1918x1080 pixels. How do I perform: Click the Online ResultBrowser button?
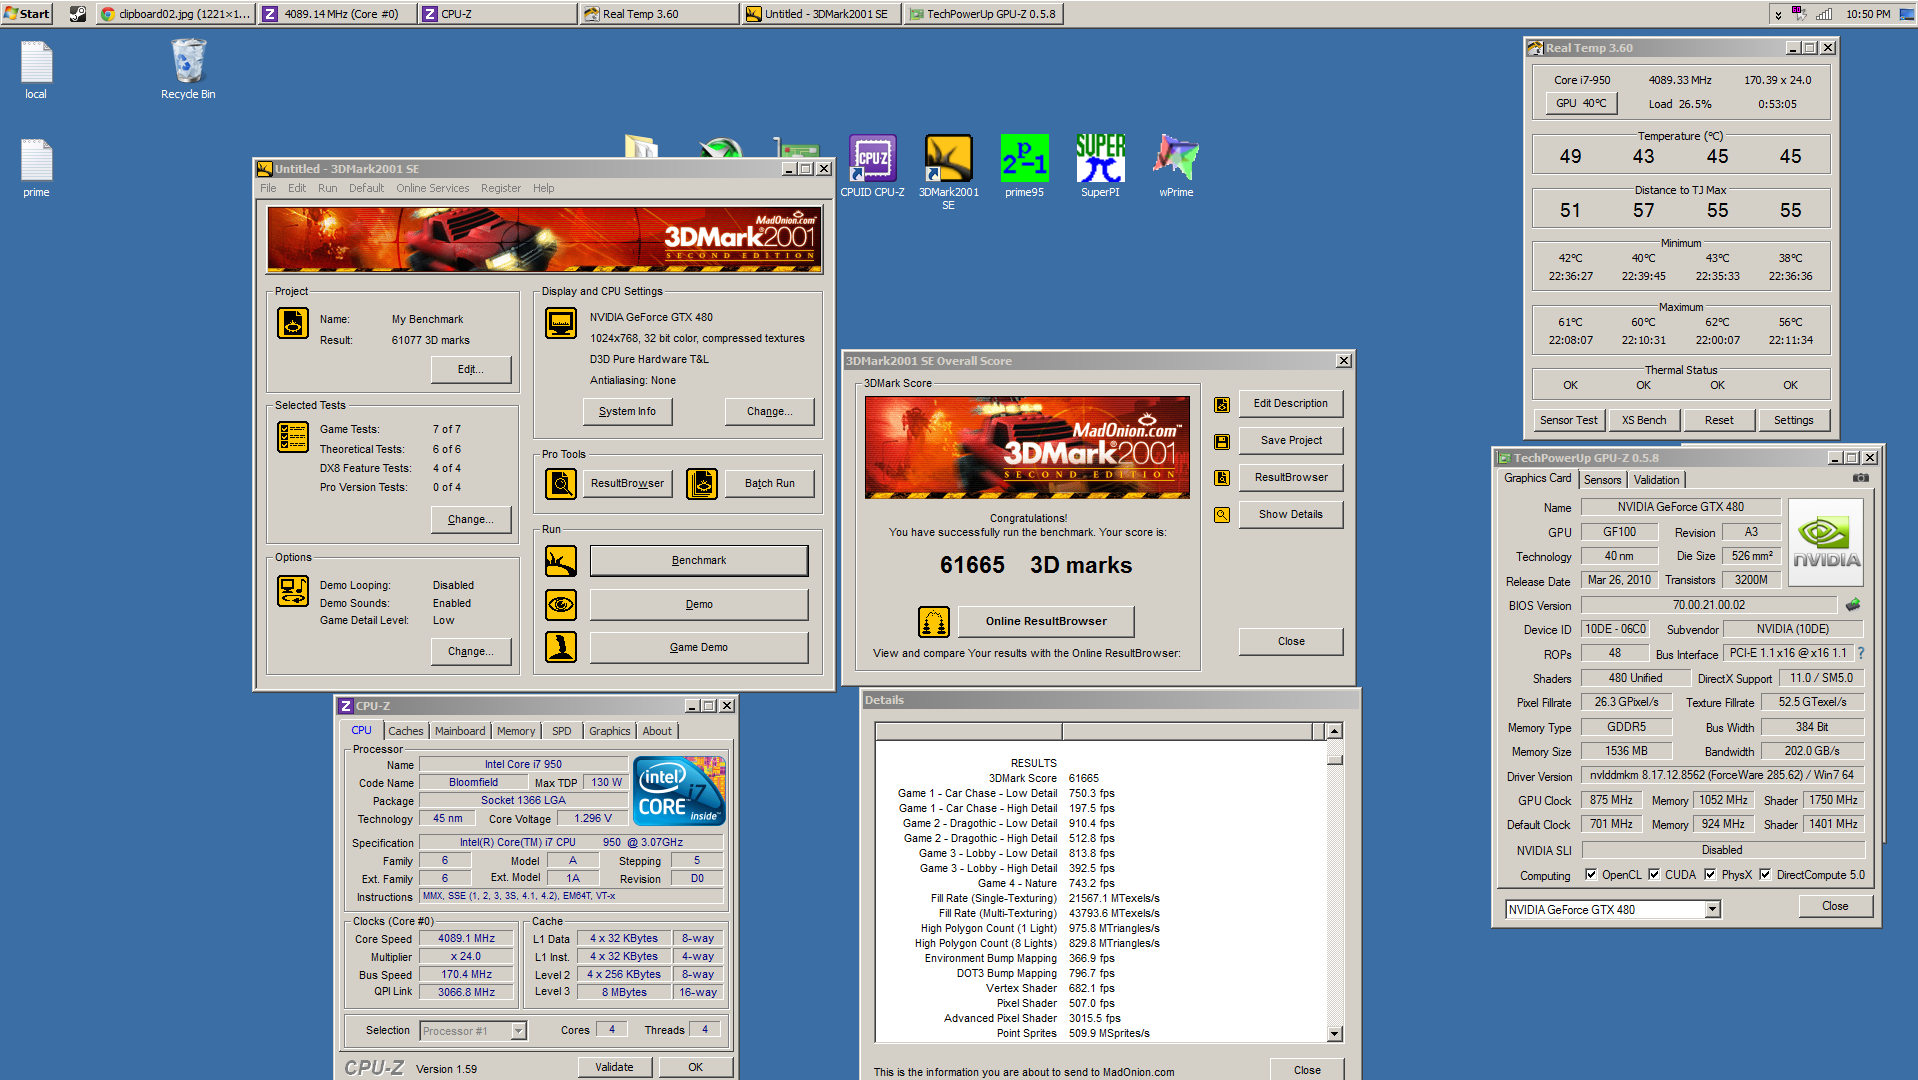coord(1046,621)
